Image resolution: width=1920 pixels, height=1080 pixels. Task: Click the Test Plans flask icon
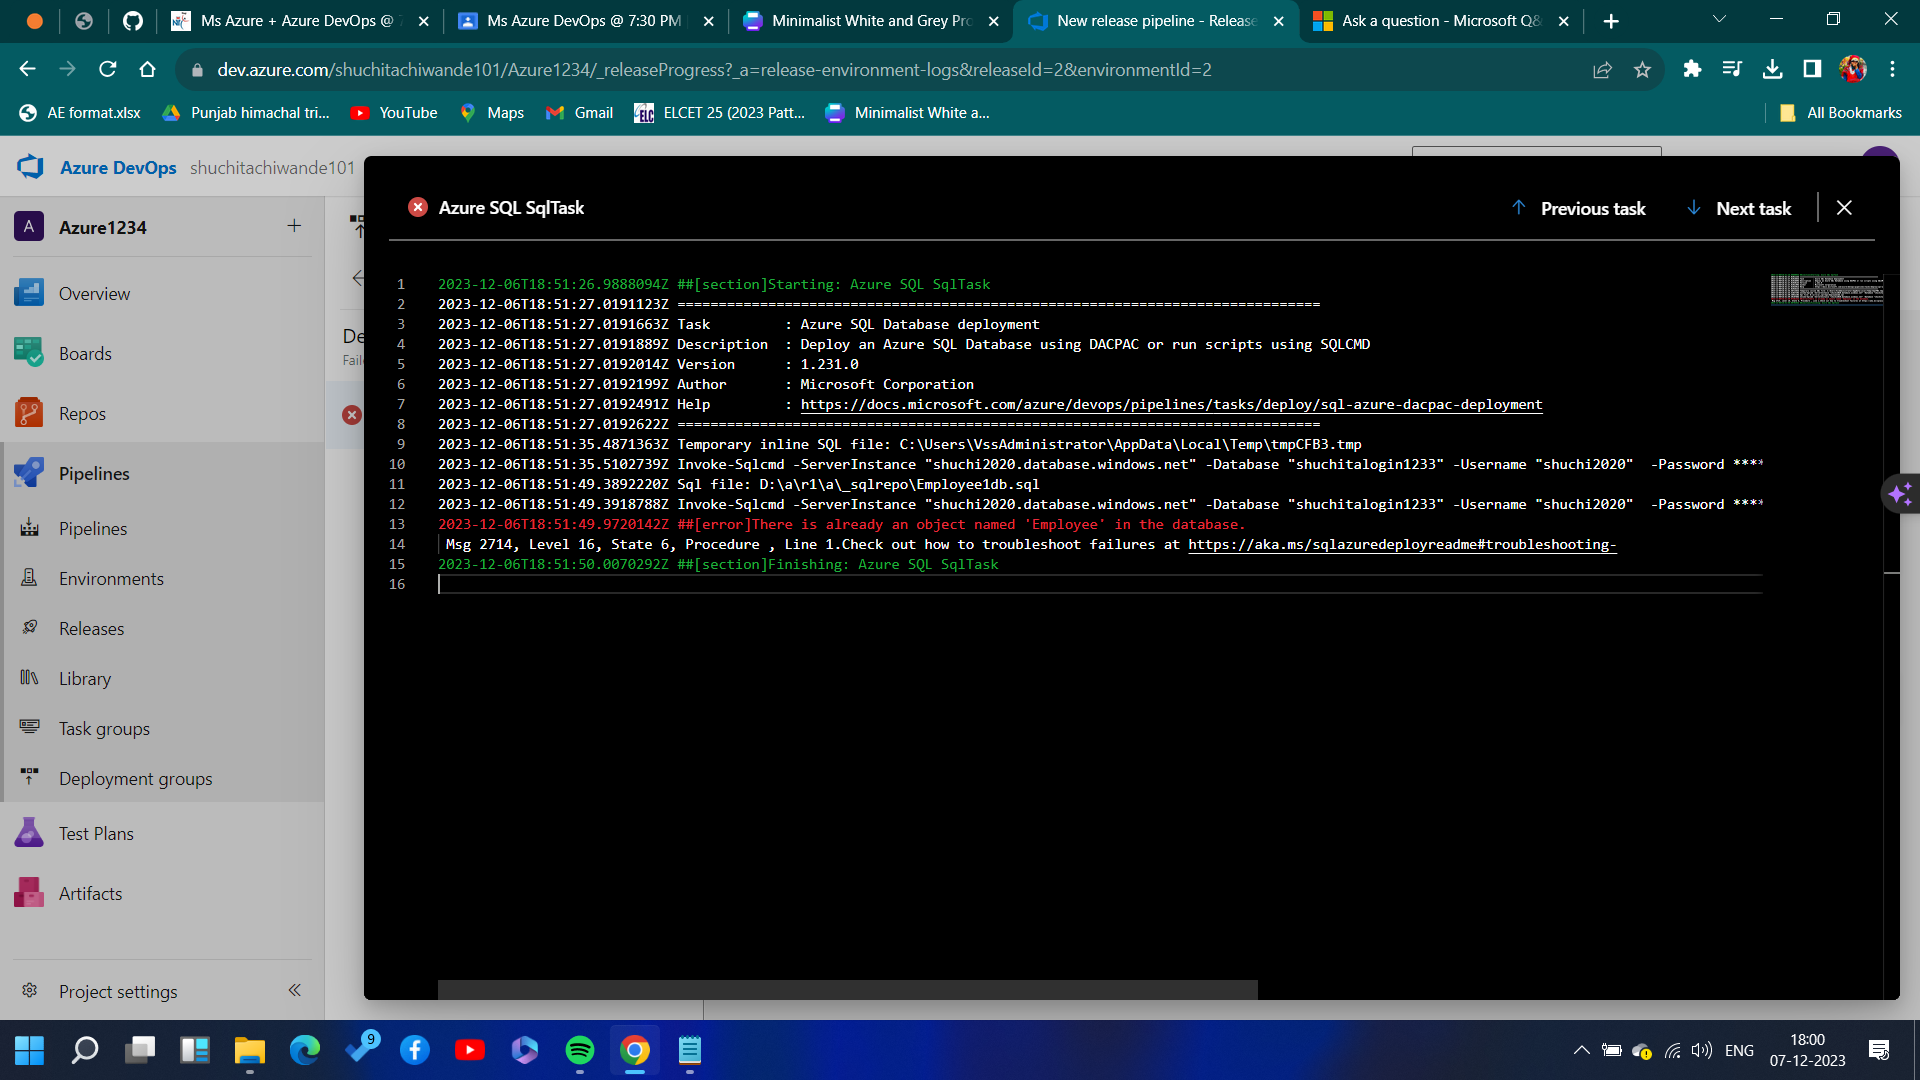[29, 832]
